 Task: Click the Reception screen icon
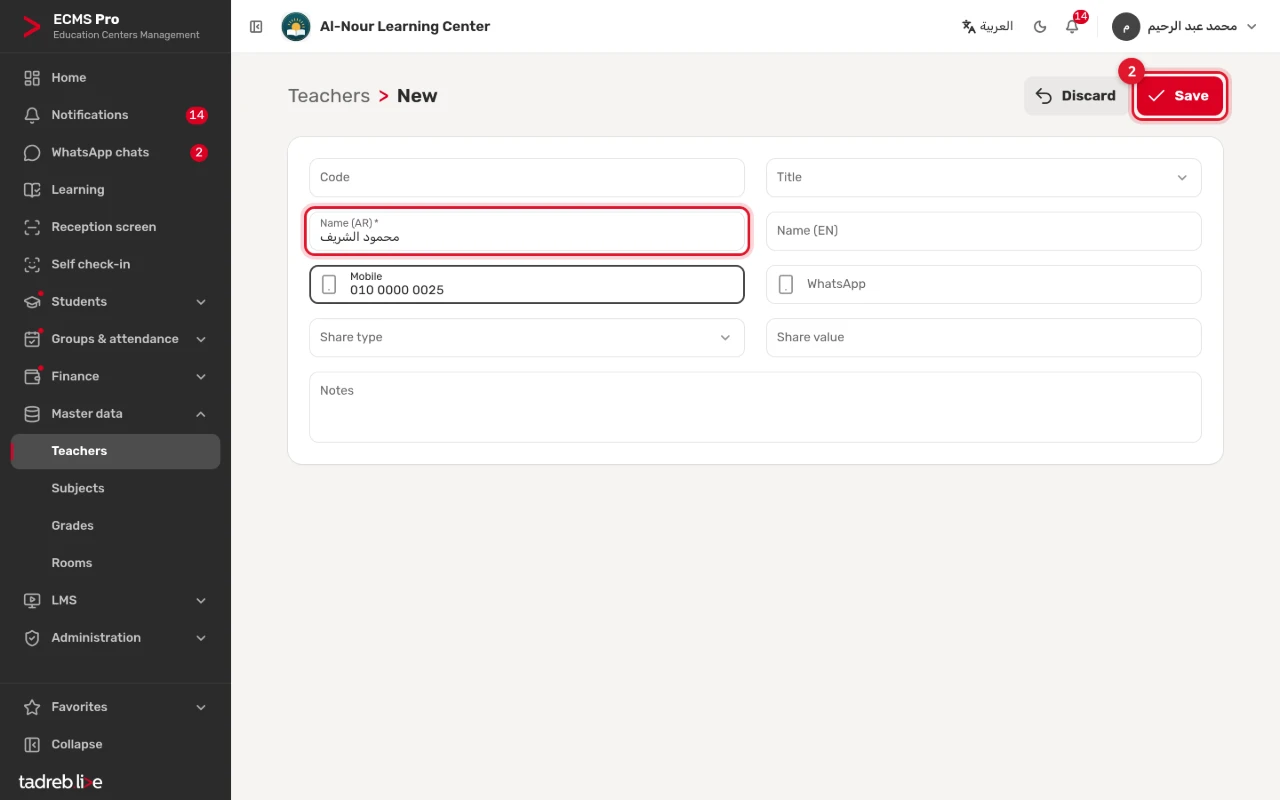(x=32, y=227)
